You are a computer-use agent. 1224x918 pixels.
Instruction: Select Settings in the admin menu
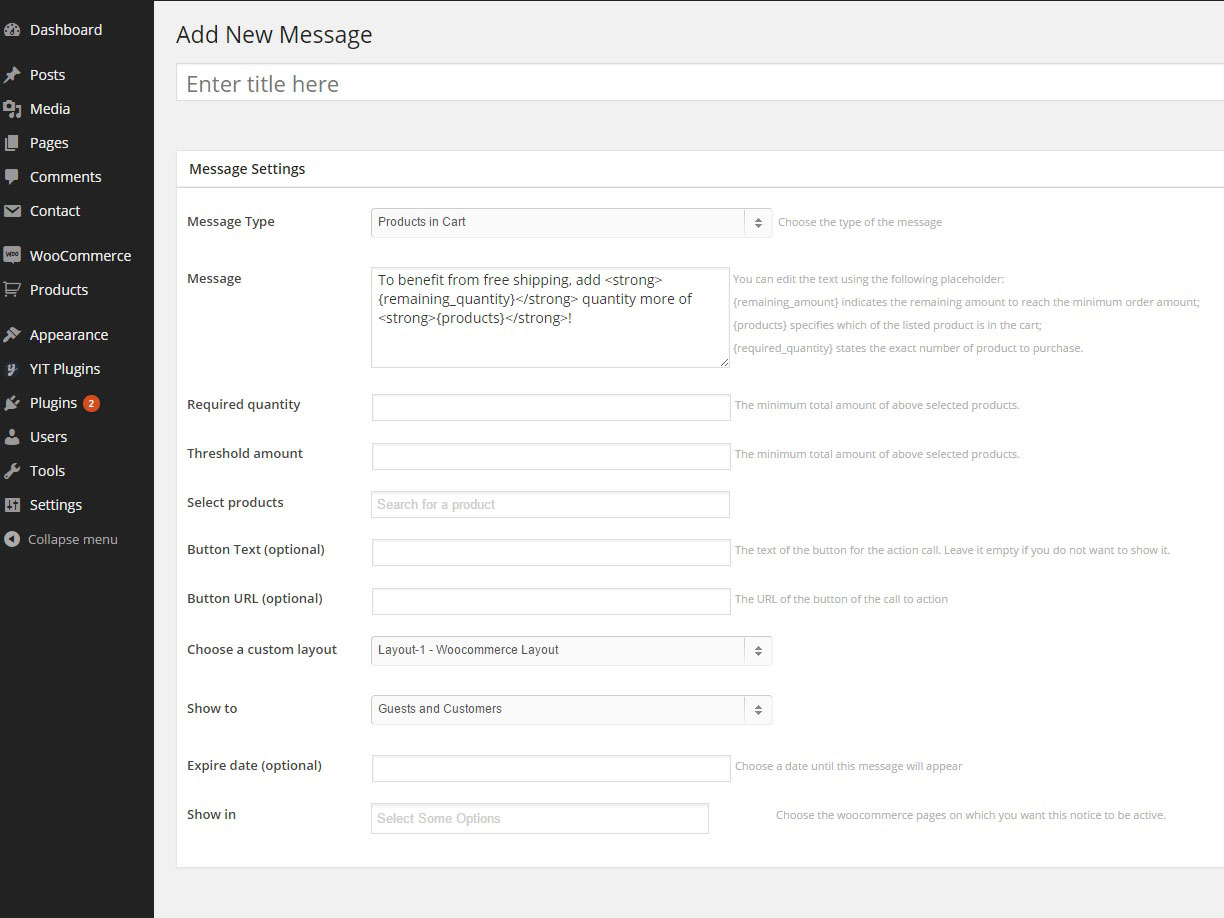[x=53, y=504]
